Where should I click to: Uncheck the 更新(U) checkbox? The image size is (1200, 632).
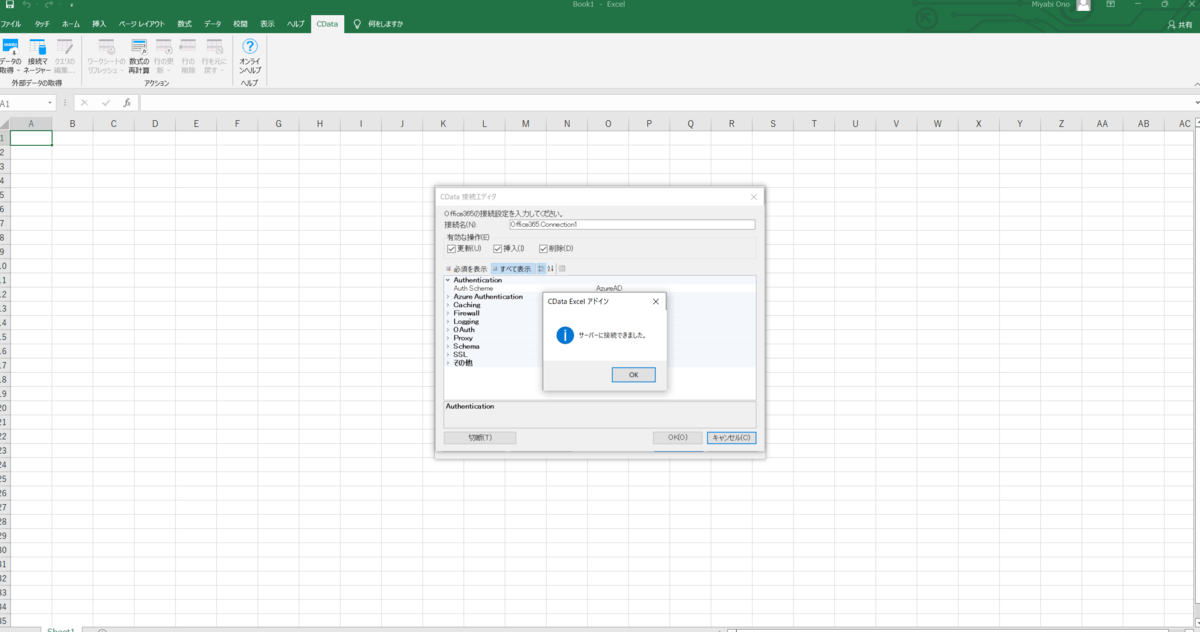point(452,248)
